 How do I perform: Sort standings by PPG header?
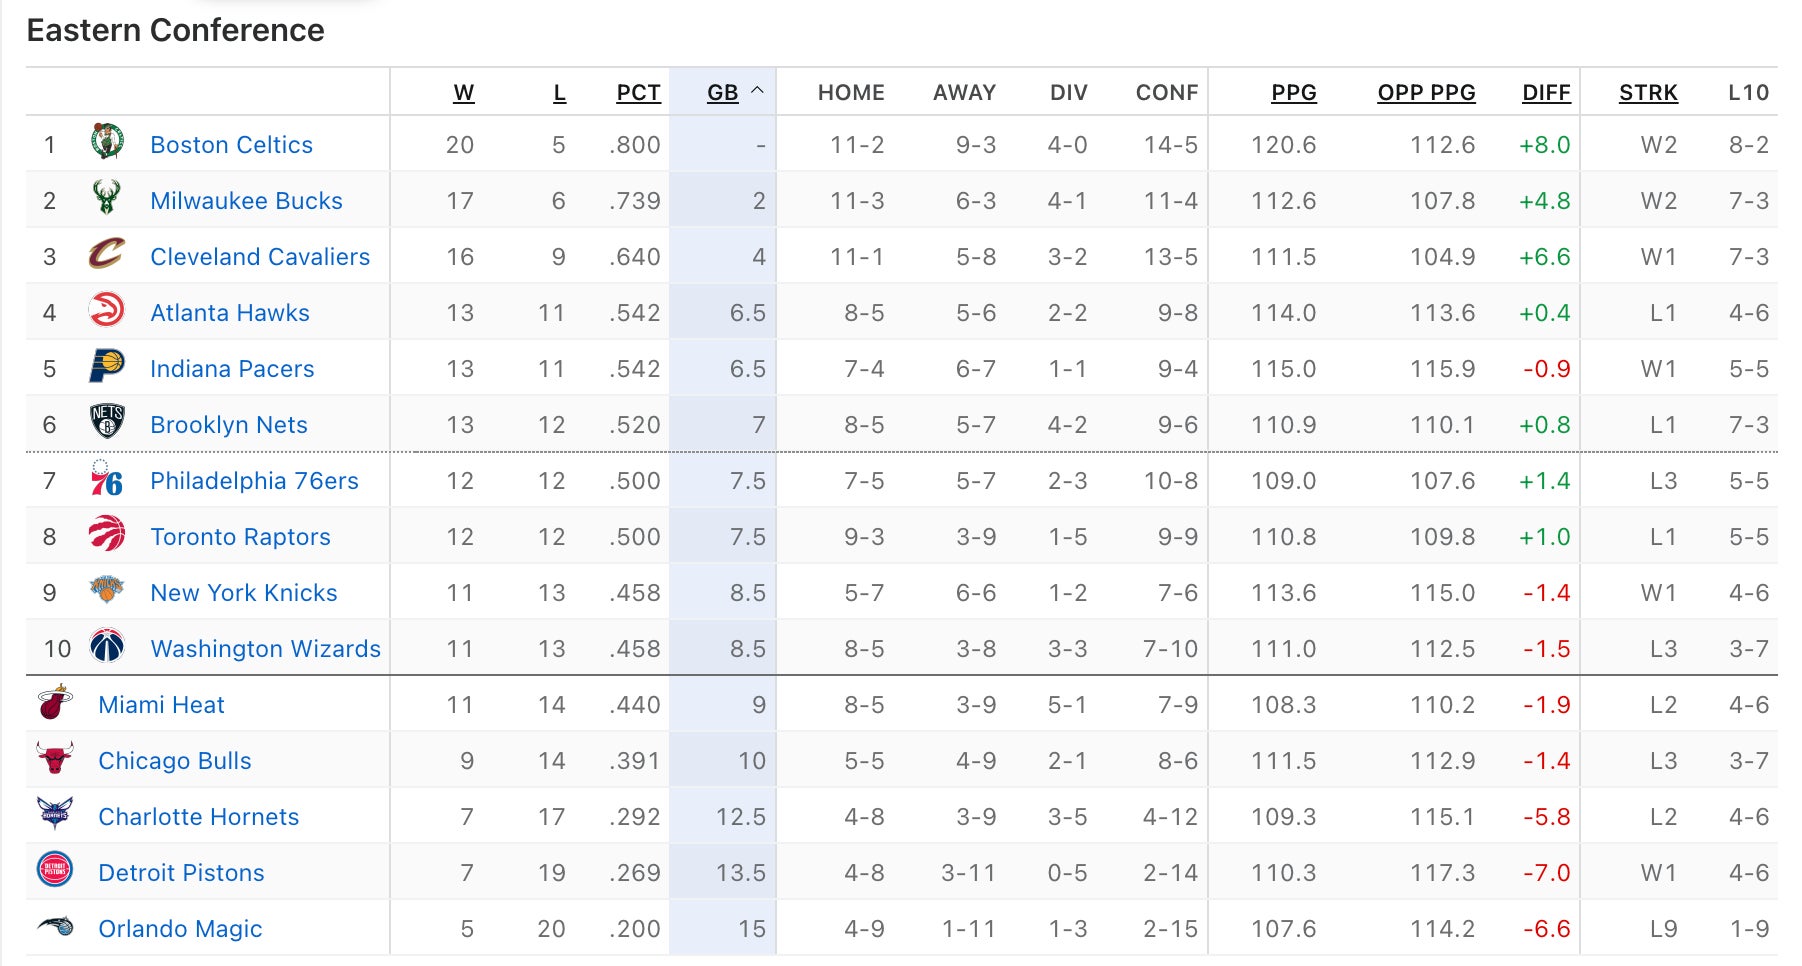[x=1293, y=93]
